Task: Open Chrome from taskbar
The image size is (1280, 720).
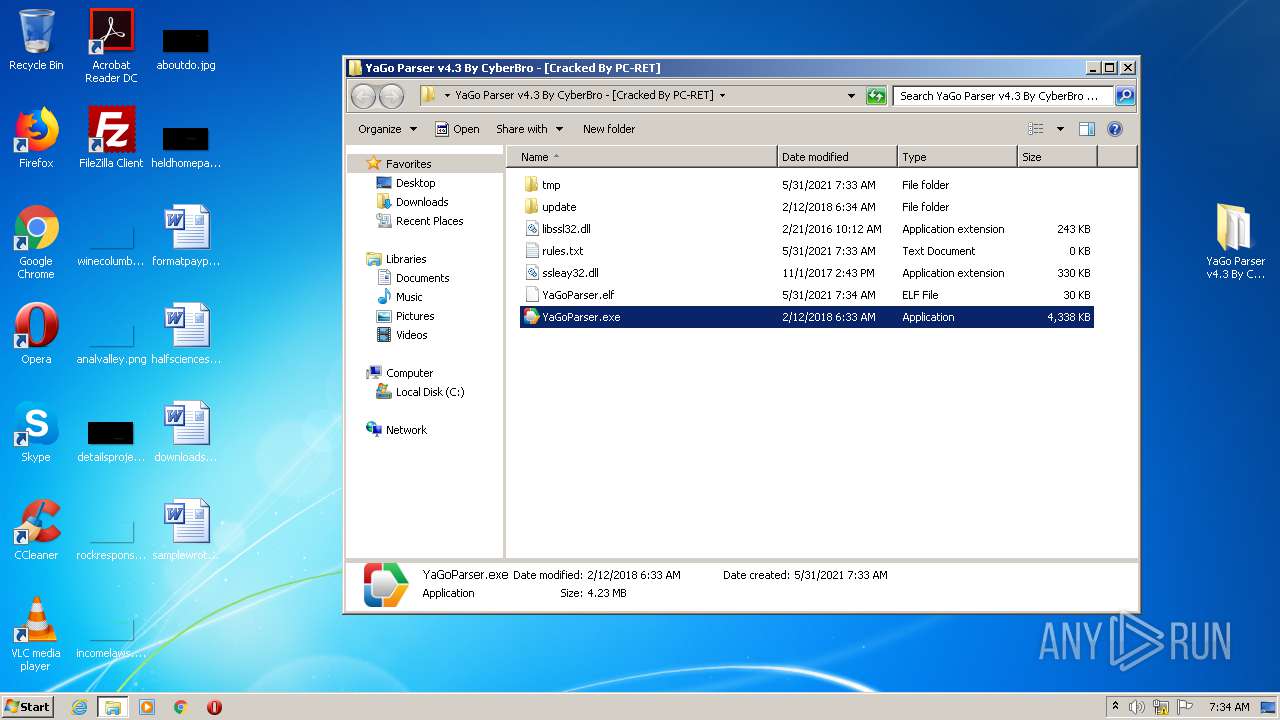Action: (x=181, y=707)
